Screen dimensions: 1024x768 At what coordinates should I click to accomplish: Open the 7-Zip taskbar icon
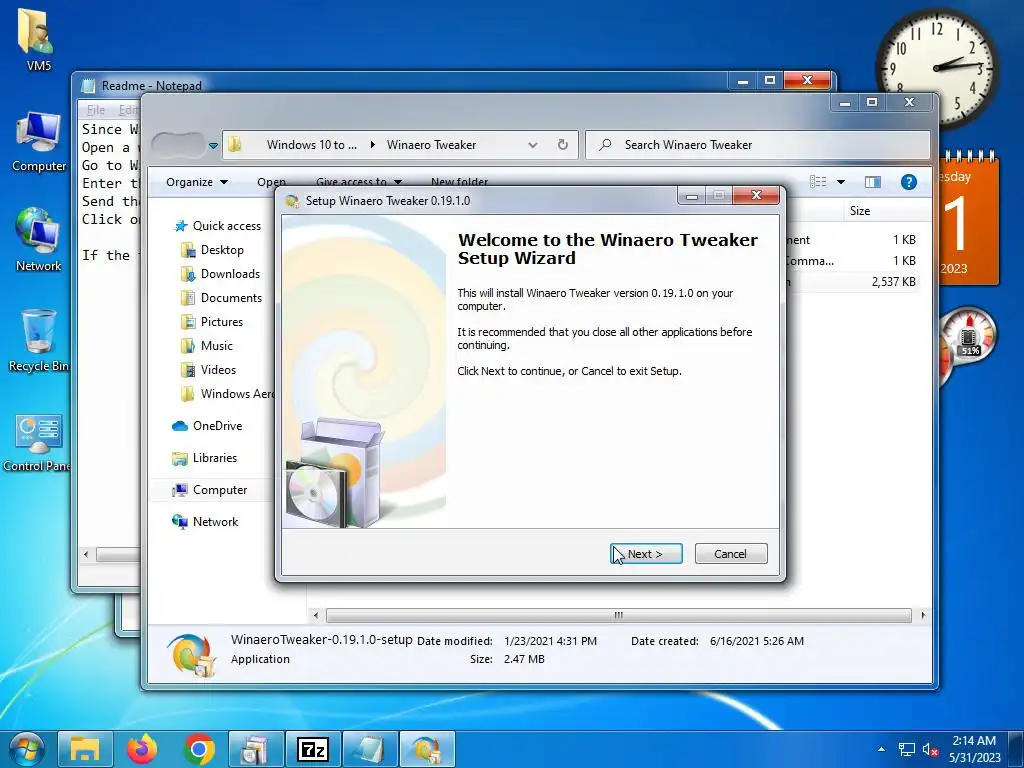pyautogui.click(x=313, y=749)
